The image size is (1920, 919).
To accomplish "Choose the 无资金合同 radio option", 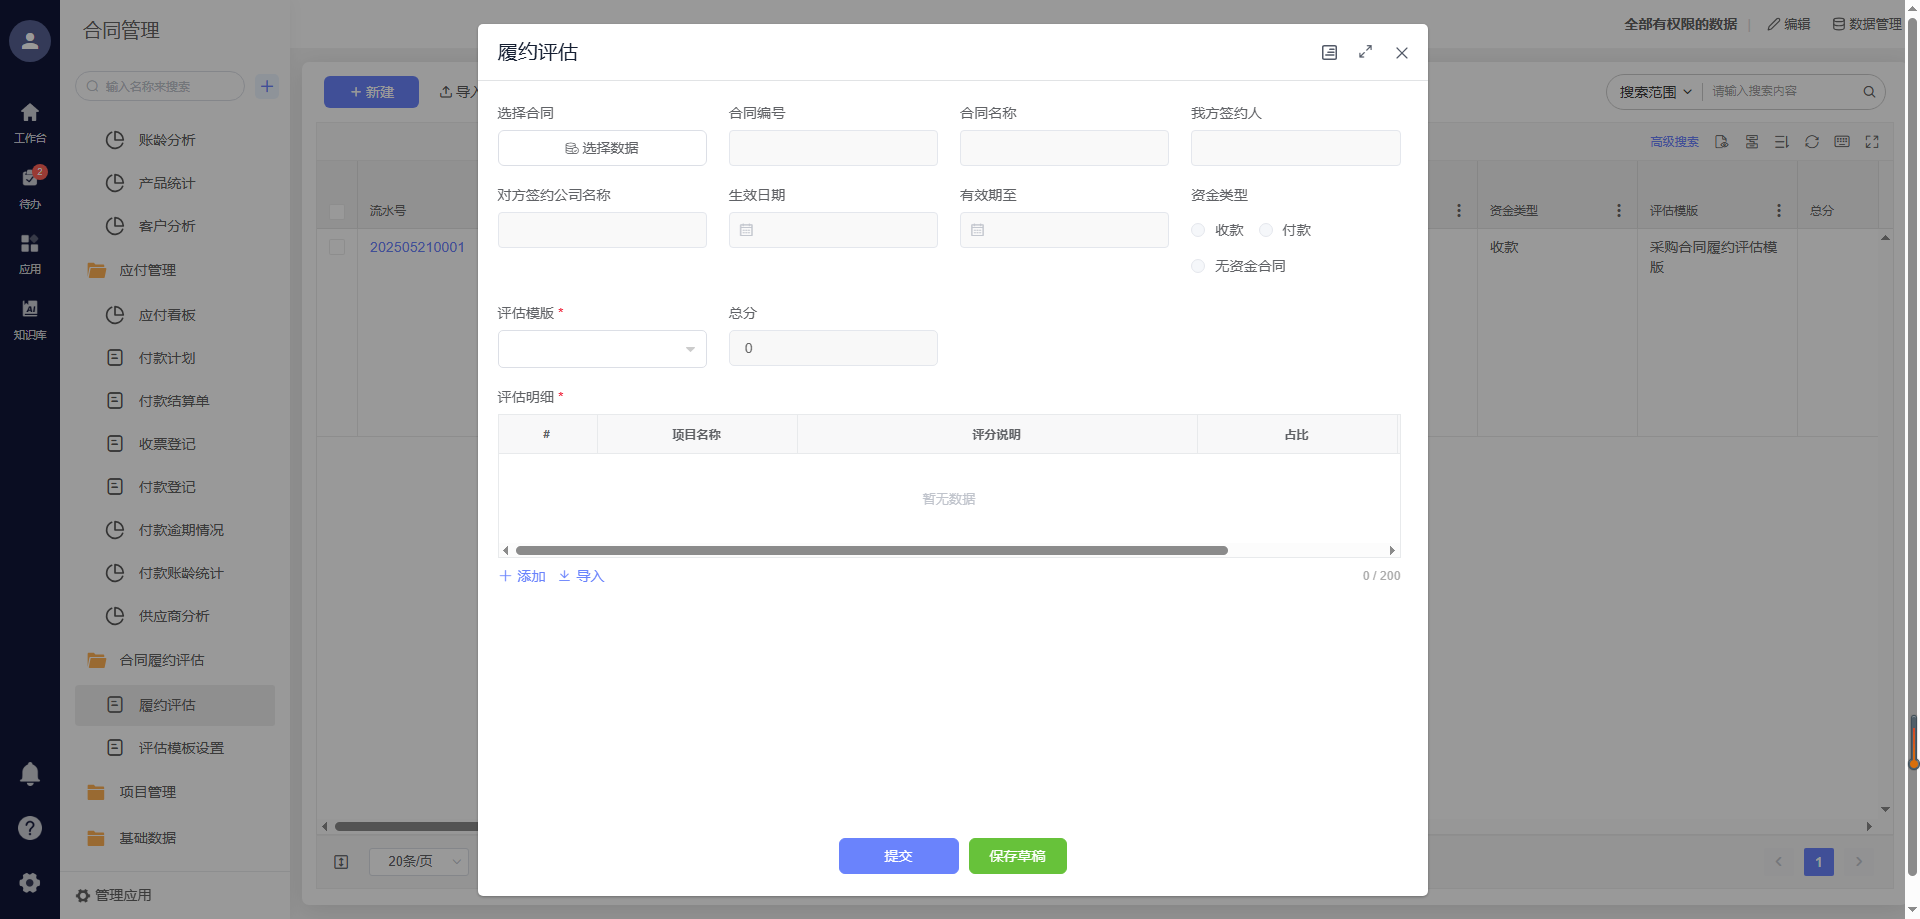I will click(1198, 266).
